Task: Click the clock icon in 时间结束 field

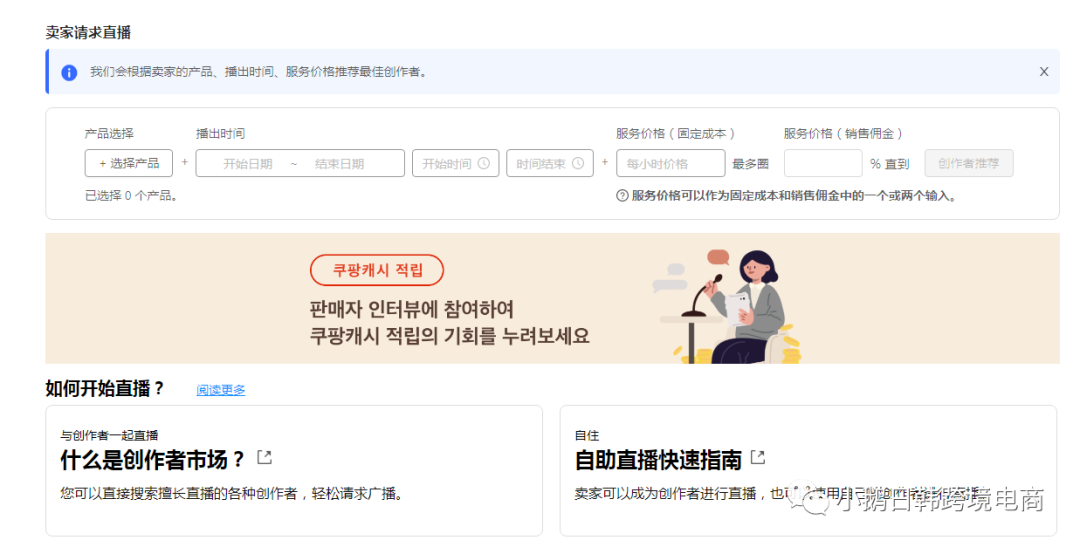Action: (578, 163)
